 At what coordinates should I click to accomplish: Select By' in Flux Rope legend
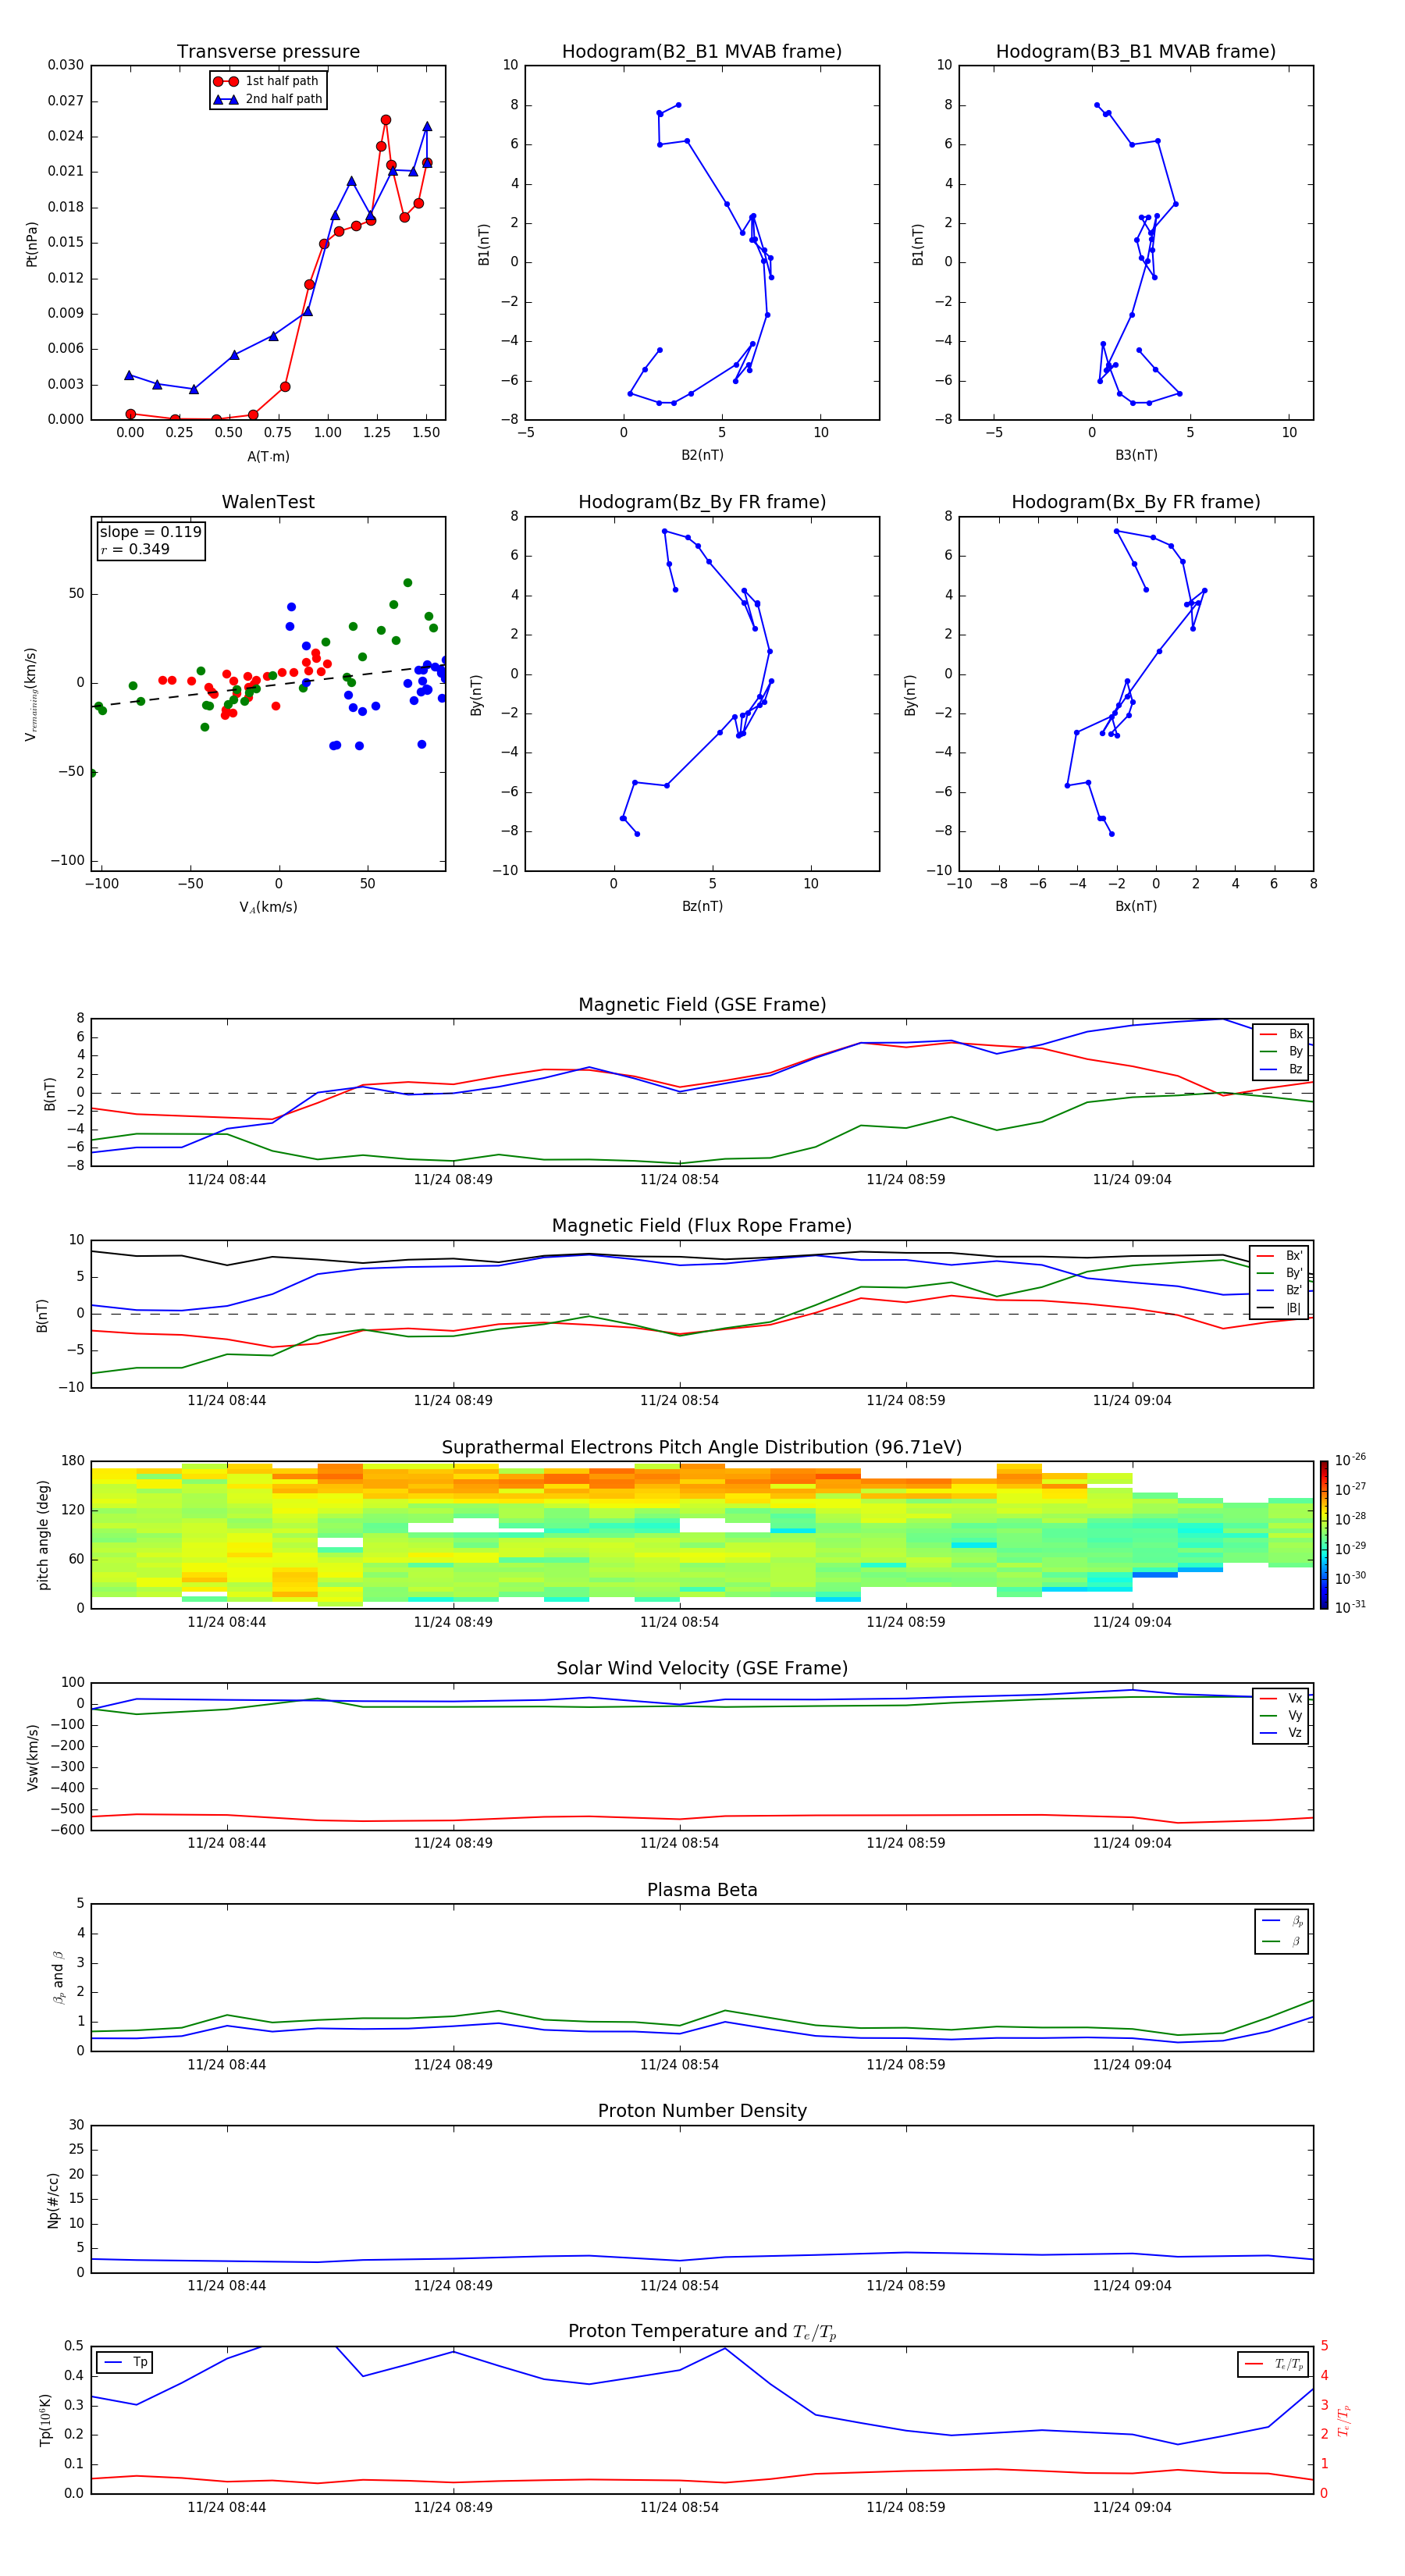point(1279,1273)
